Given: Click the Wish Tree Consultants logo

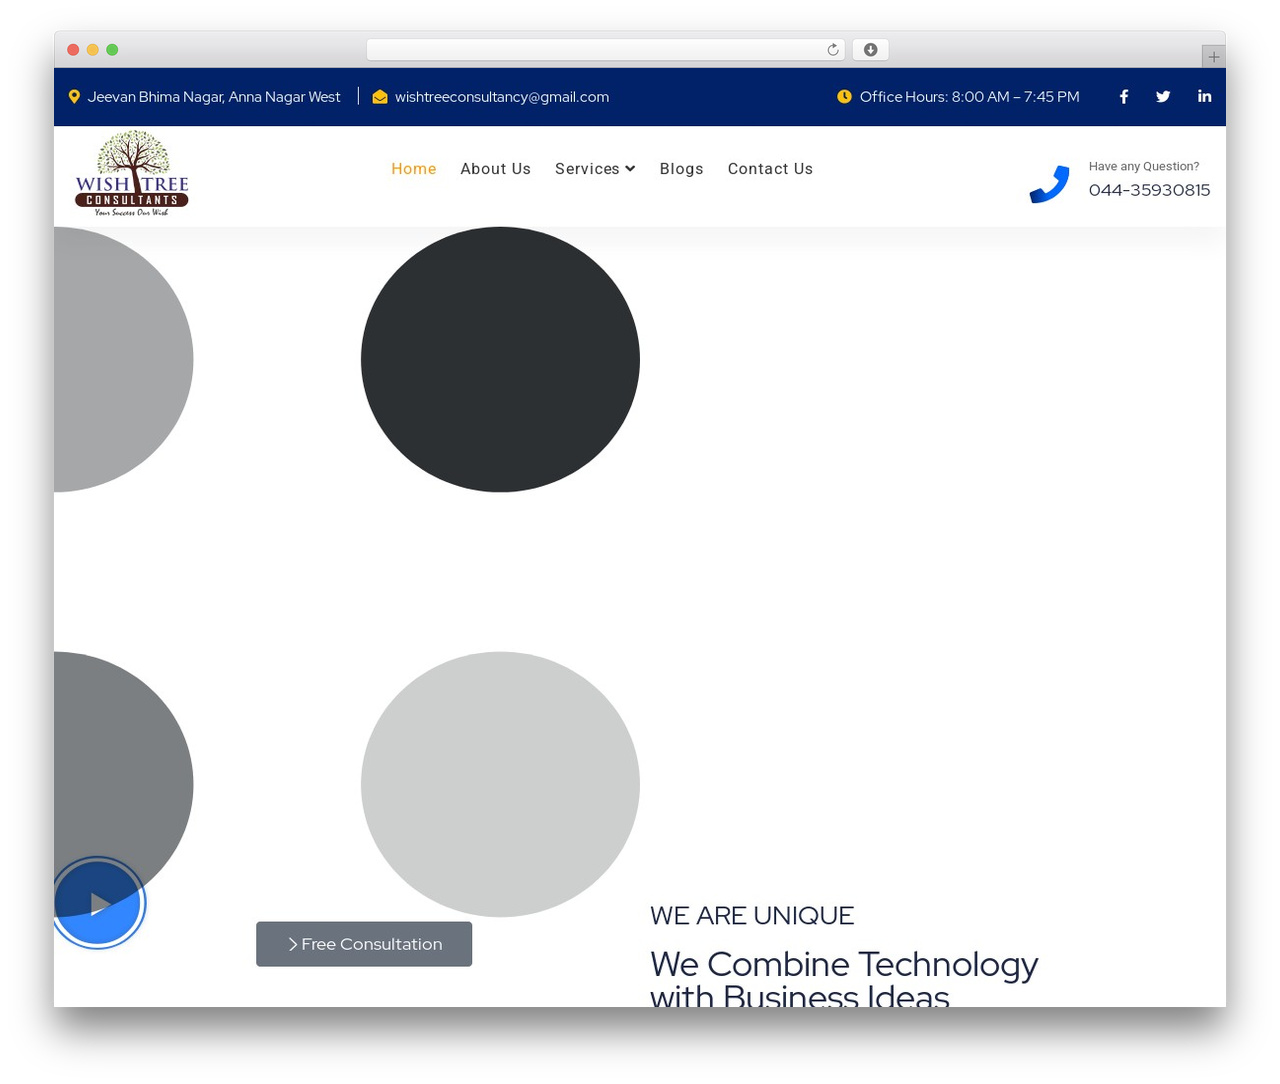Looking at the screenshot, I should (132, 173).
